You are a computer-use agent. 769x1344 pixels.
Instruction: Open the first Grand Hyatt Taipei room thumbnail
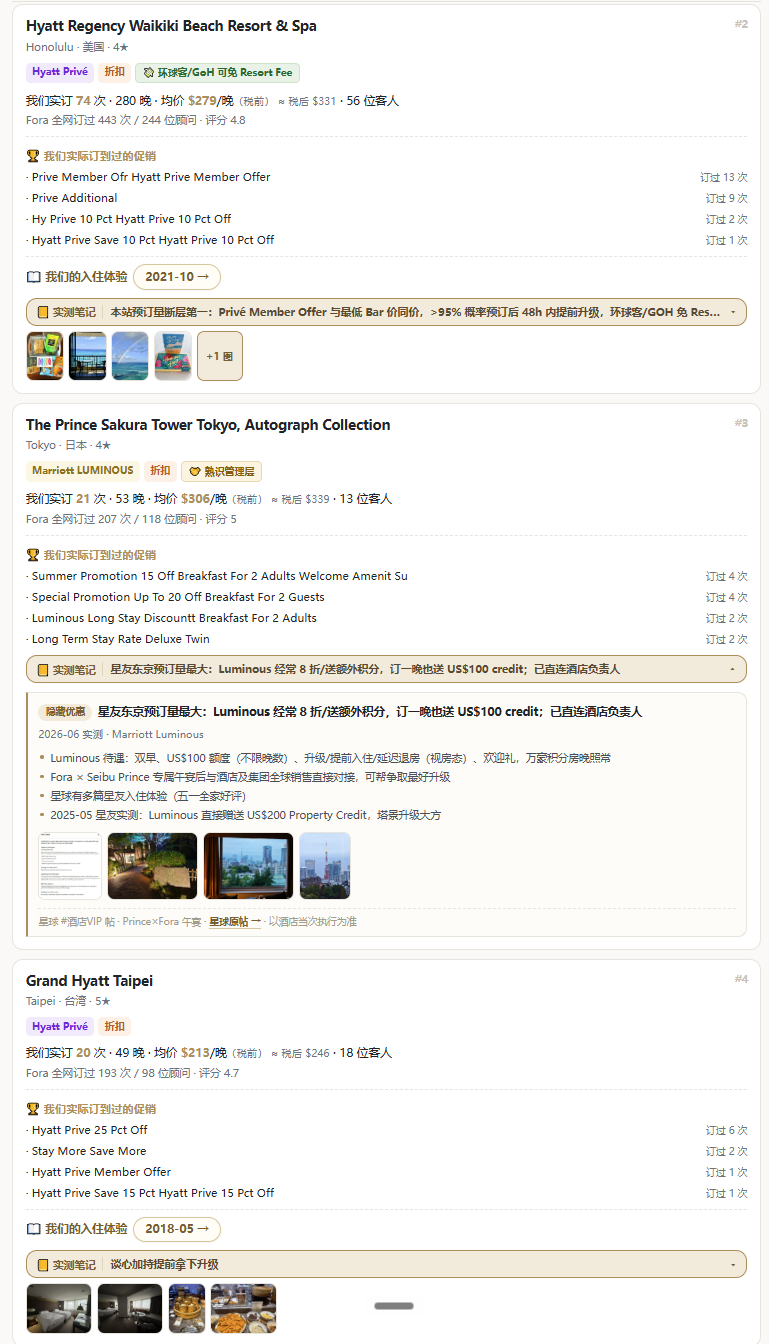pyautogui.click(x=59, y=1309)
